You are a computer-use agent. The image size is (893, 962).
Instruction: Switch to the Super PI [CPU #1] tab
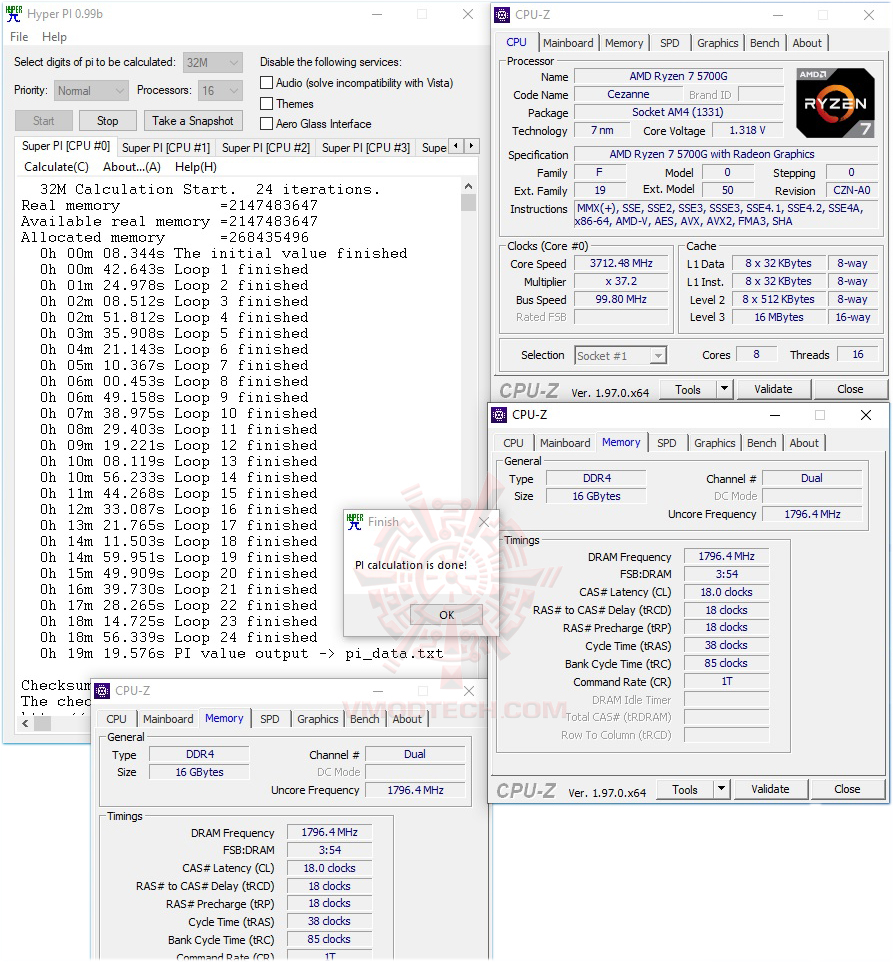[x=166, y=148]
